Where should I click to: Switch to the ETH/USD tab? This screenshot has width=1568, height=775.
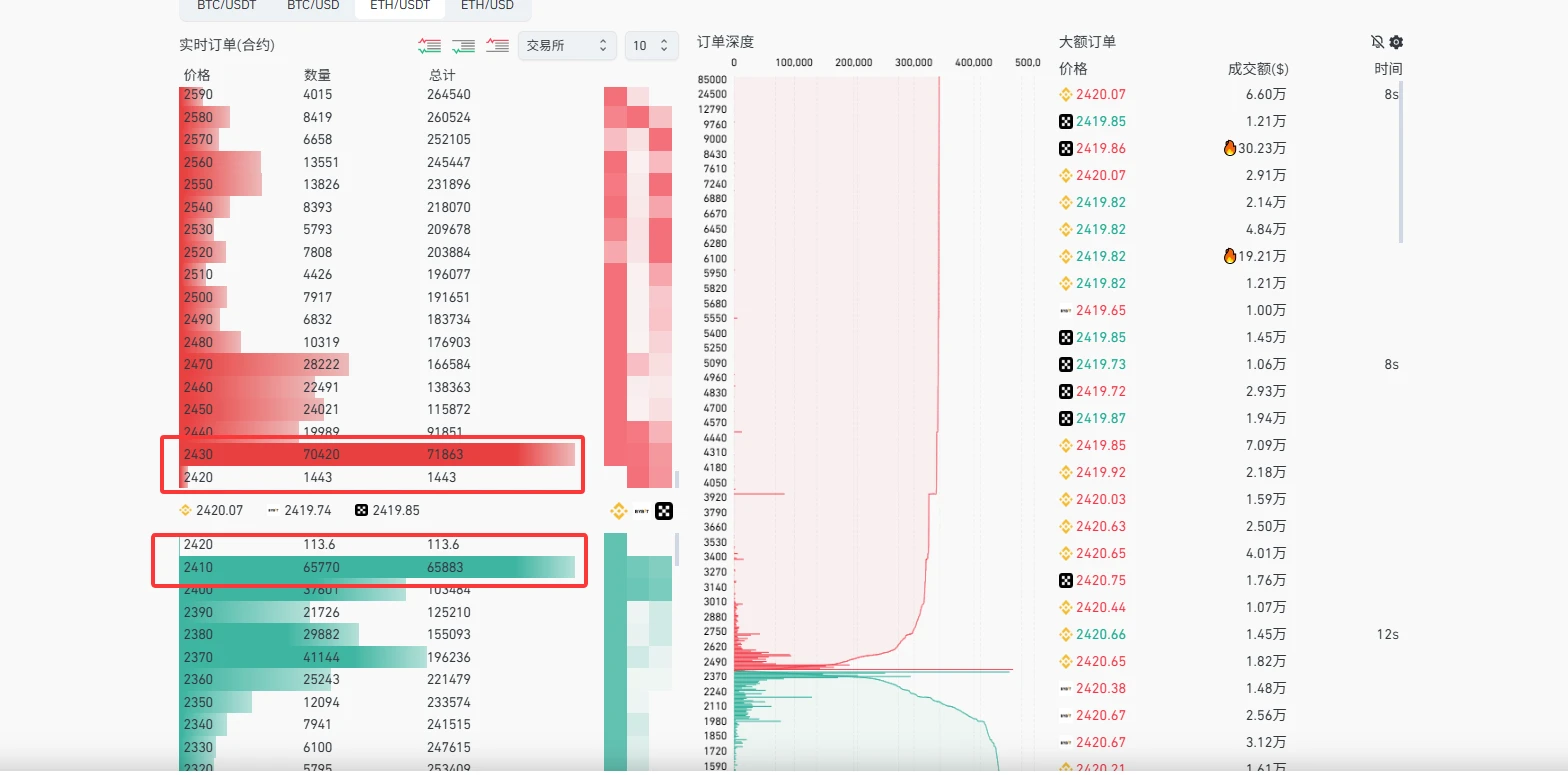[x=487, y=6]
